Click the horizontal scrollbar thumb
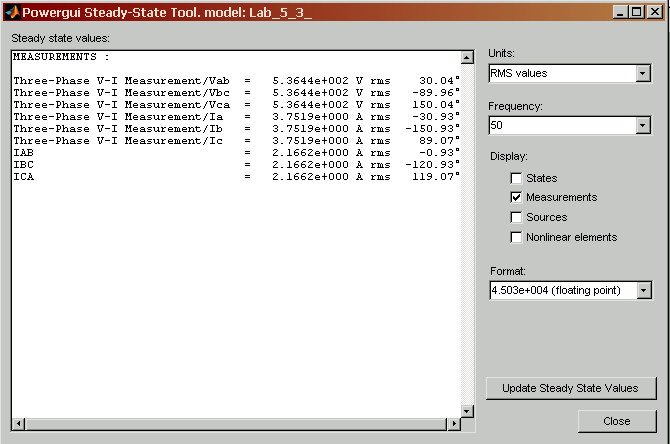The width and height of the screenshot is (670, 444). (236, 424)
